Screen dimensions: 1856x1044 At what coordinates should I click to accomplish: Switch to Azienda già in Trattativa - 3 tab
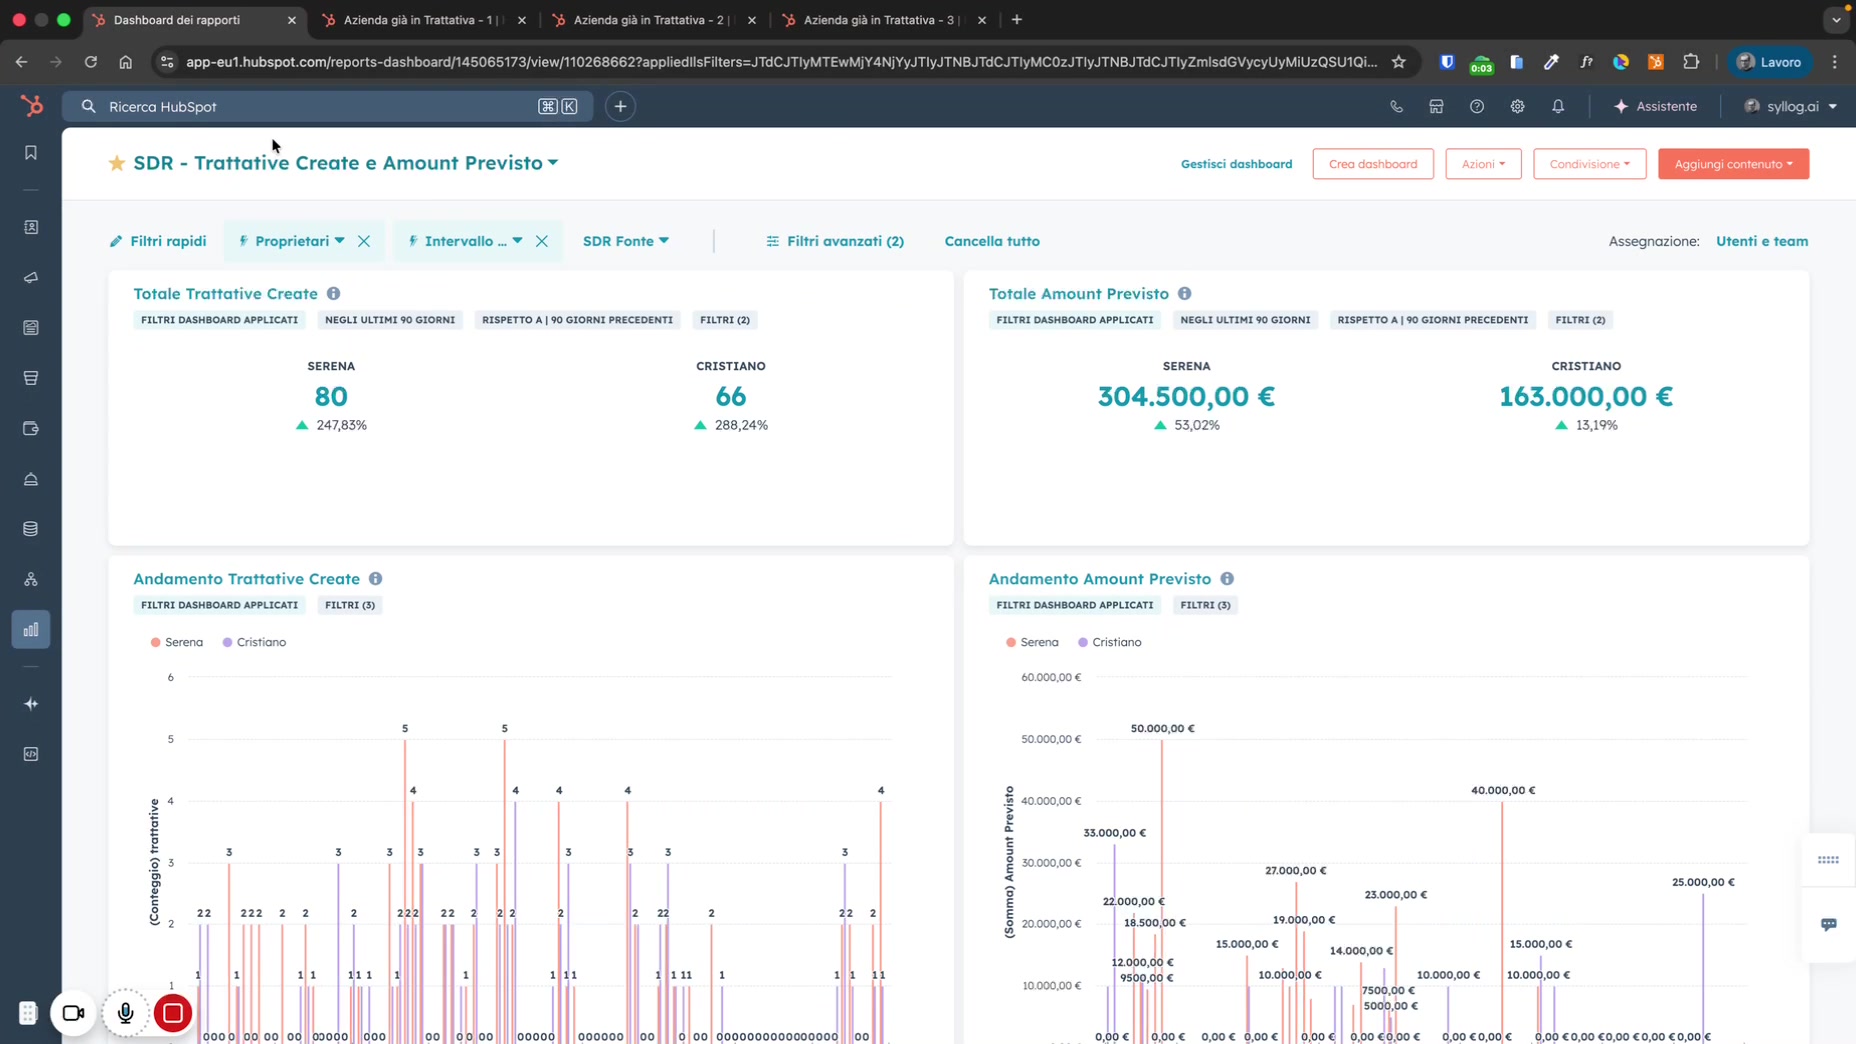pyautogui.click(x=879, y=20)
